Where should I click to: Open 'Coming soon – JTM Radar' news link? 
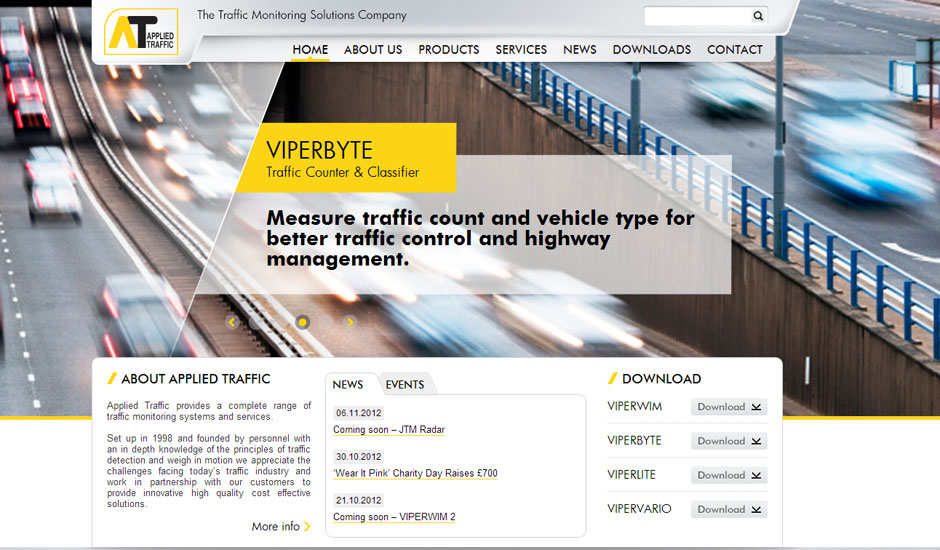389,429
